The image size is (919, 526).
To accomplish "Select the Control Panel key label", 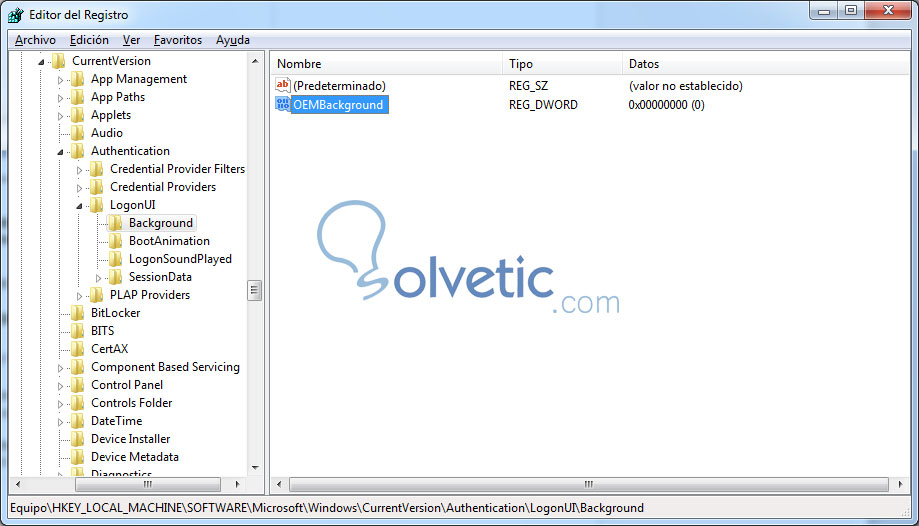I will tap(127, 385).
